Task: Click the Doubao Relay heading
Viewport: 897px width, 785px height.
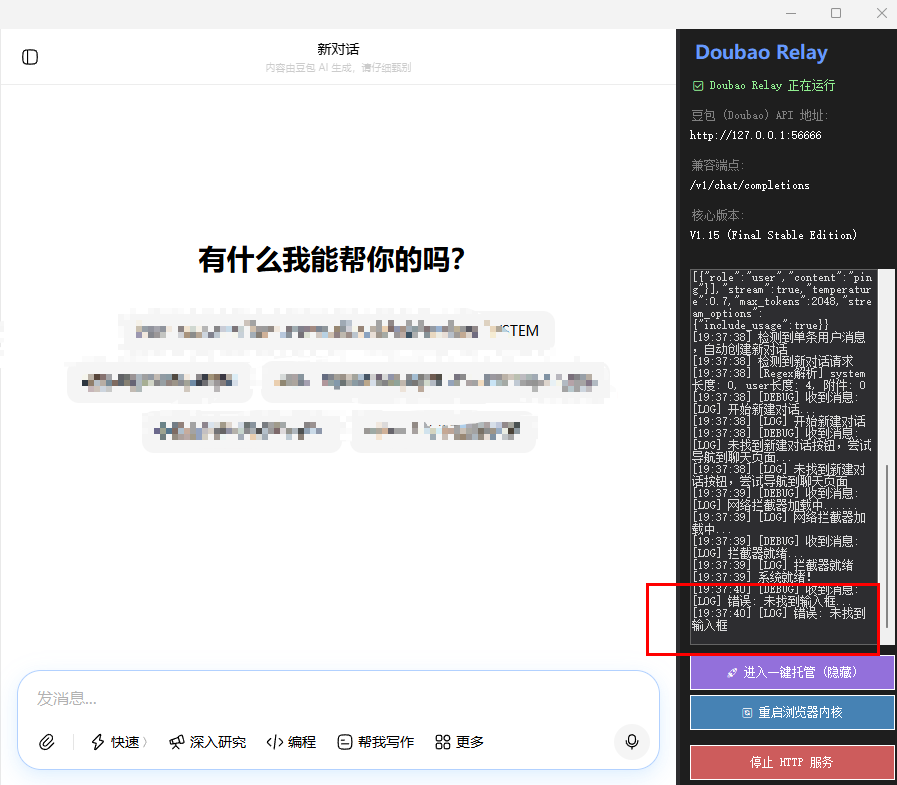Action: pos(761,53)
